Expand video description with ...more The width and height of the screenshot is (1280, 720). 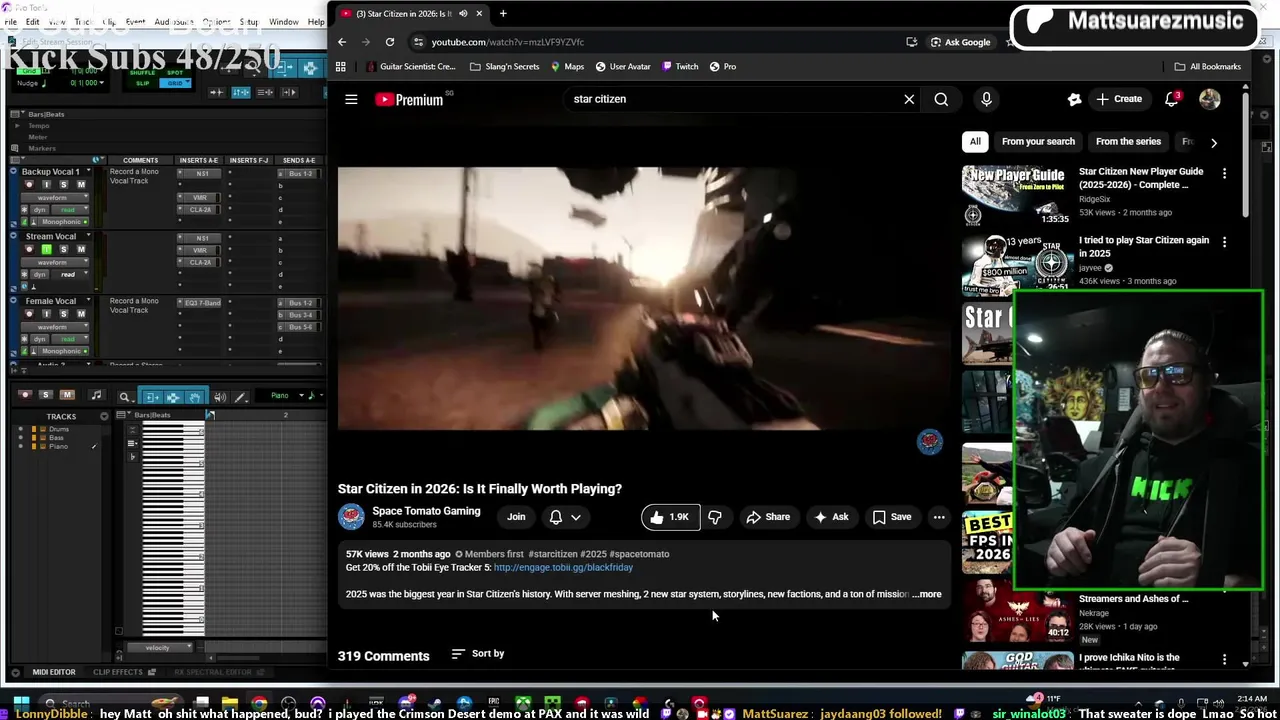[x=927, y=594]
